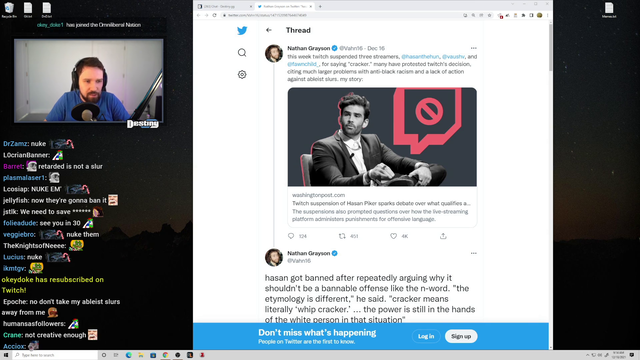
Task: Click the streamer webcam video
Action: click(x=89, y=80)
